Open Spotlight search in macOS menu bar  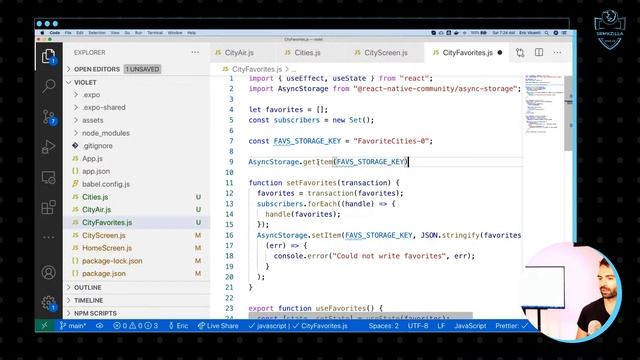[x=546, y=33]
